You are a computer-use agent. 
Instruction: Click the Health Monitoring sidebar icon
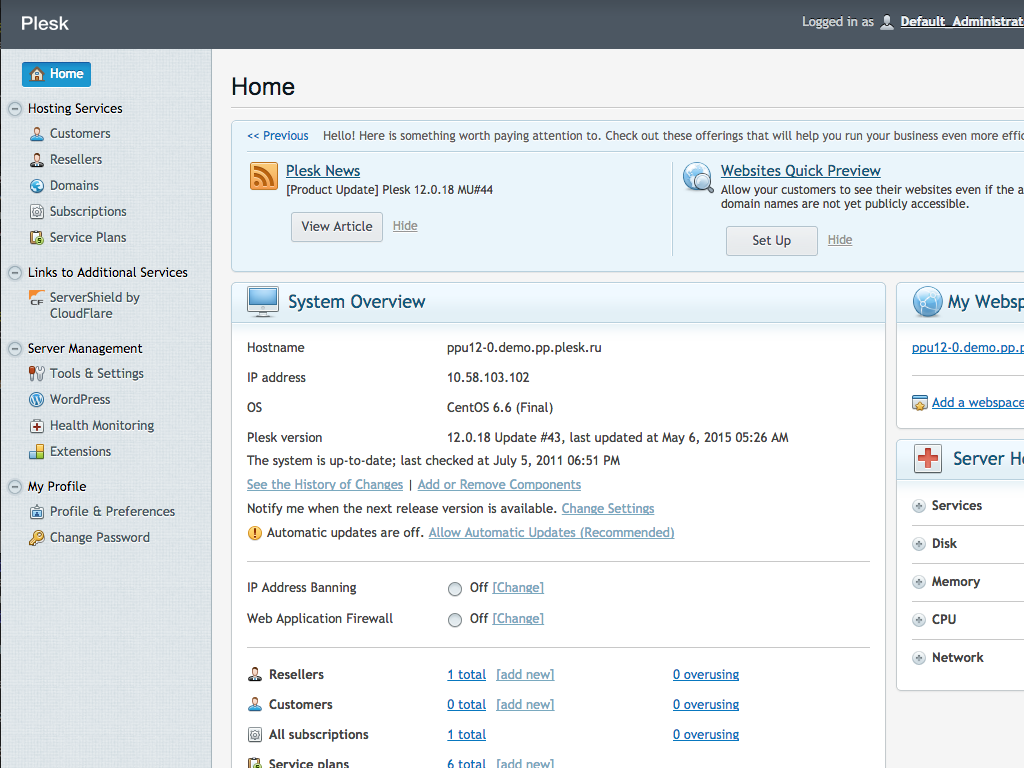click(37, 426)
